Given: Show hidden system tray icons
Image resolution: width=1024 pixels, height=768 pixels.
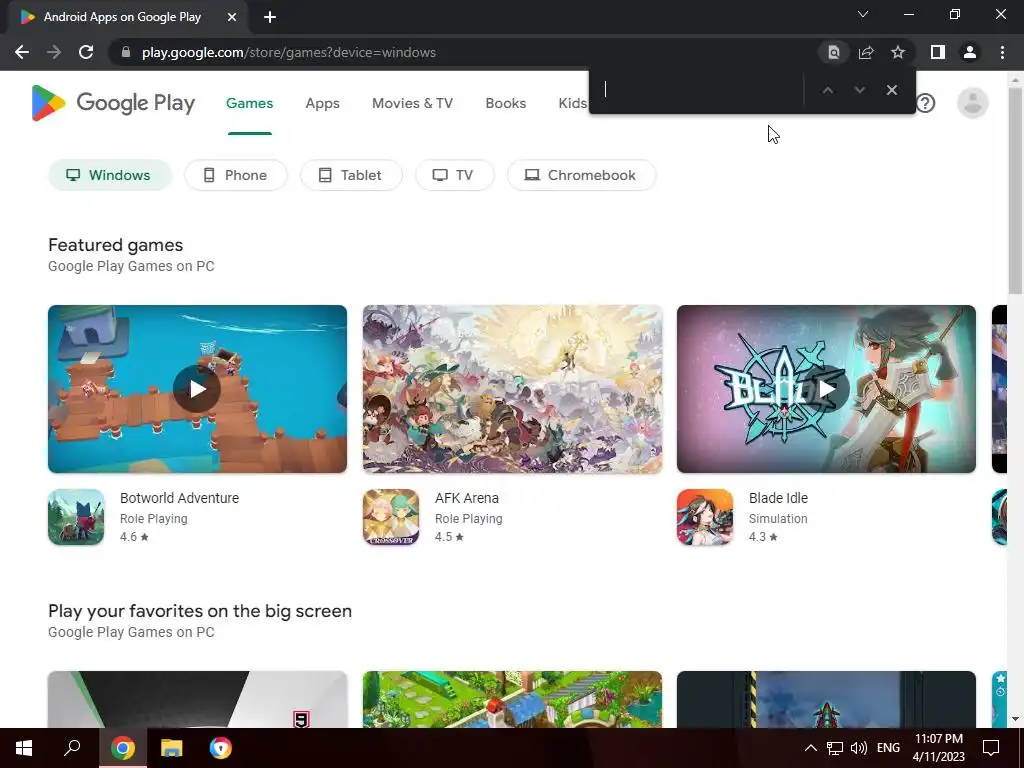Looking at the screenshot, I should click(810, 748).
